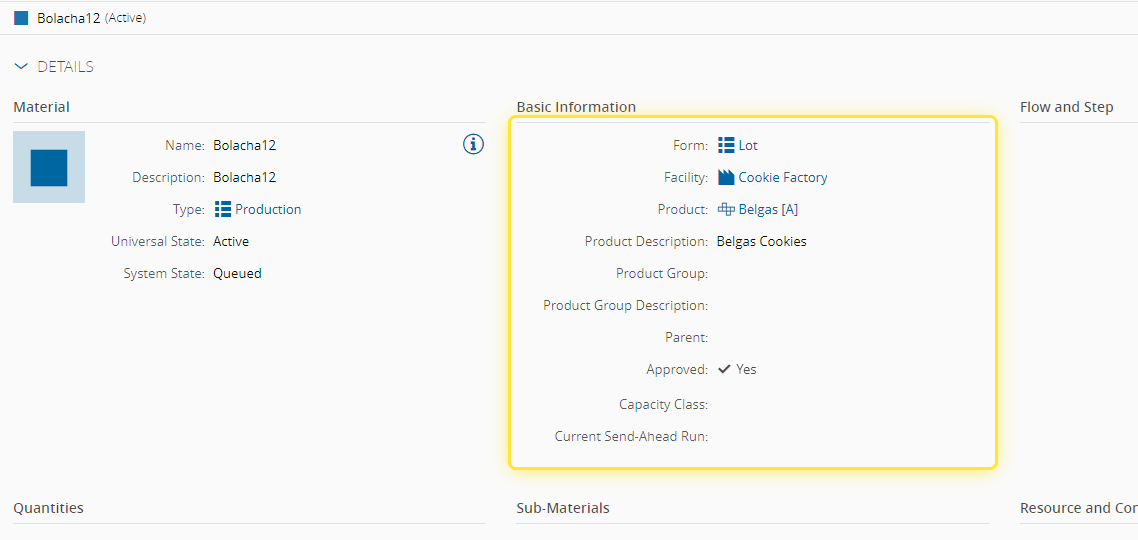This screenshot has height=540, width=1138.
Task: Open the Cookie Factory facility link
Action: (x=783, y=177)
